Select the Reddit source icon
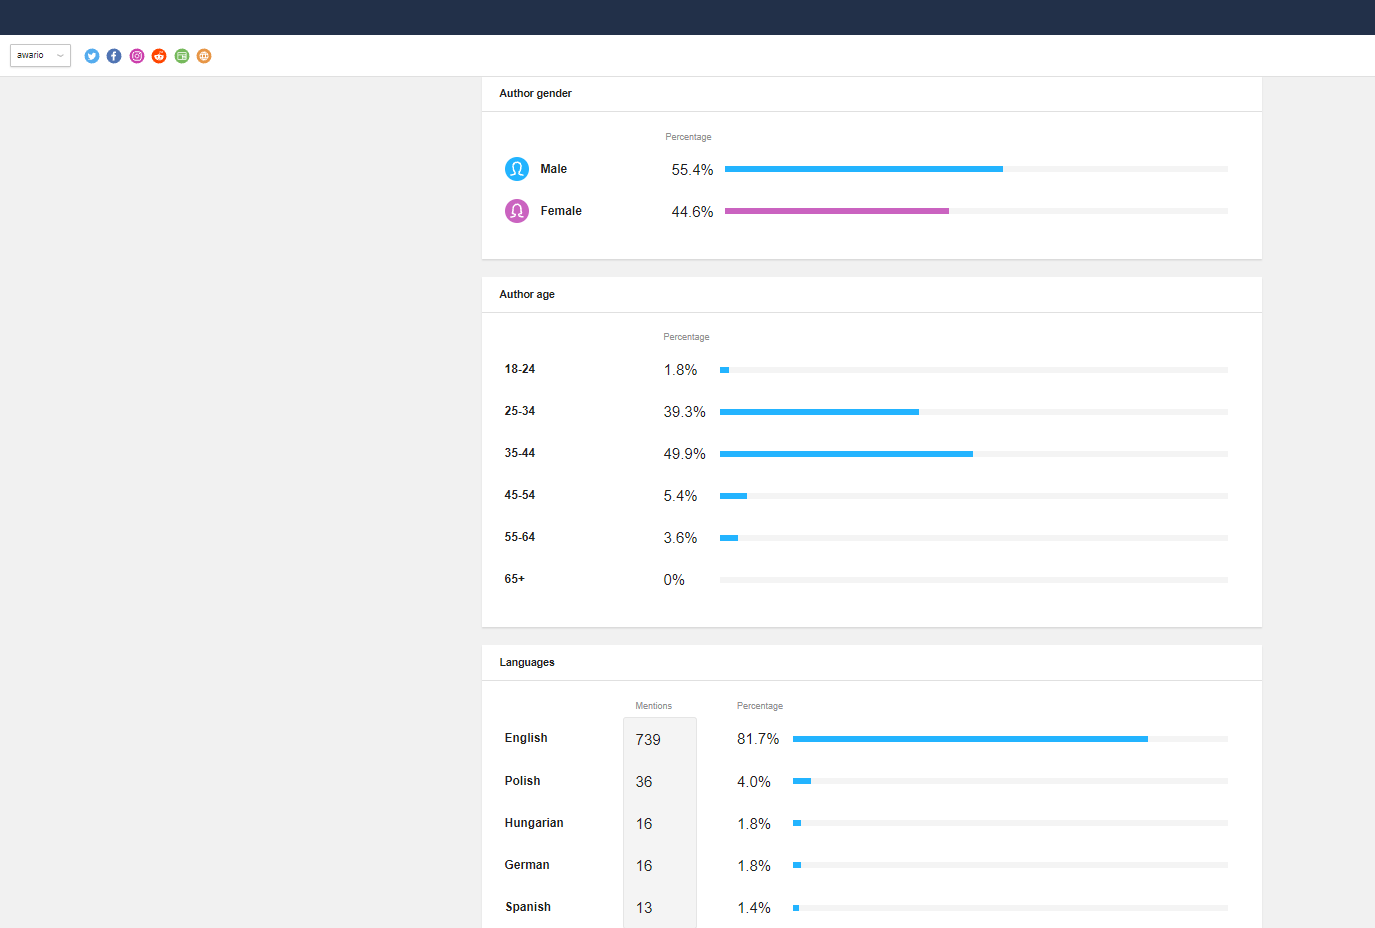This screenshot has width=1375, height=928. point(159,56)
